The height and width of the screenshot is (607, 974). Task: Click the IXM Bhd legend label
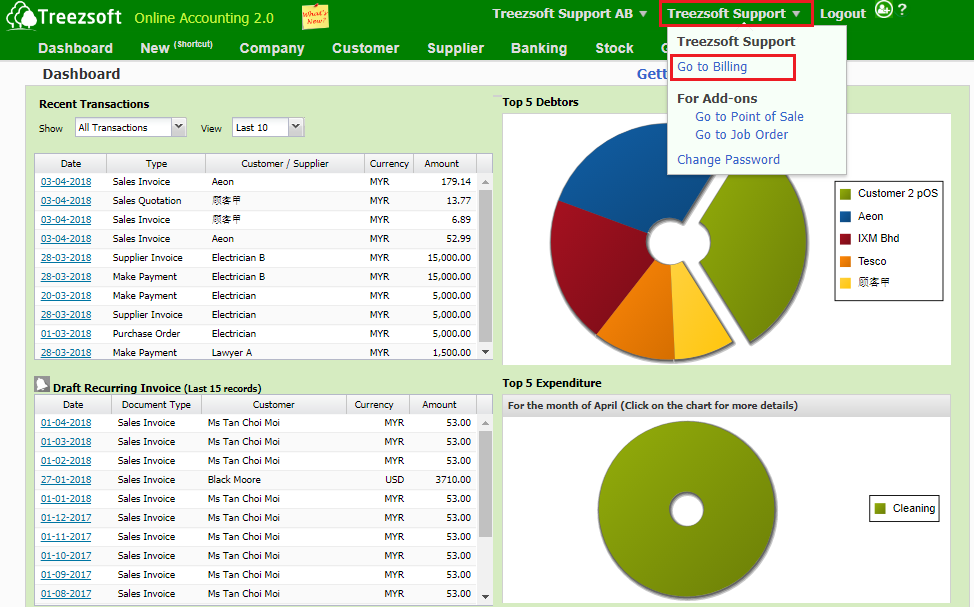[878, 239]
